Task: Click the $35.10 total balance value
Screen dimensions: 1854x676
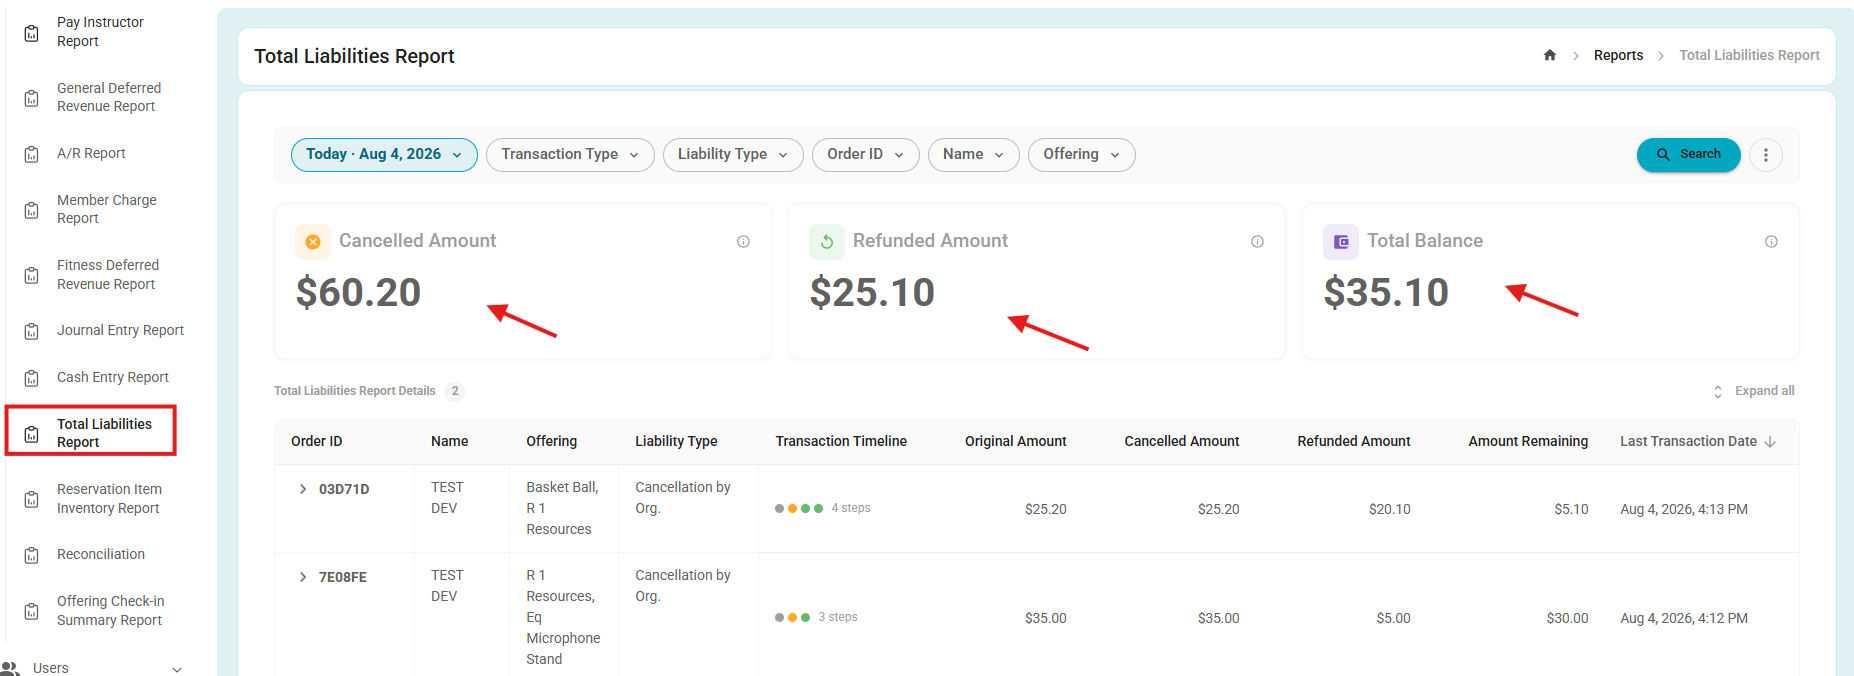Action: [x=1386, y=292]
